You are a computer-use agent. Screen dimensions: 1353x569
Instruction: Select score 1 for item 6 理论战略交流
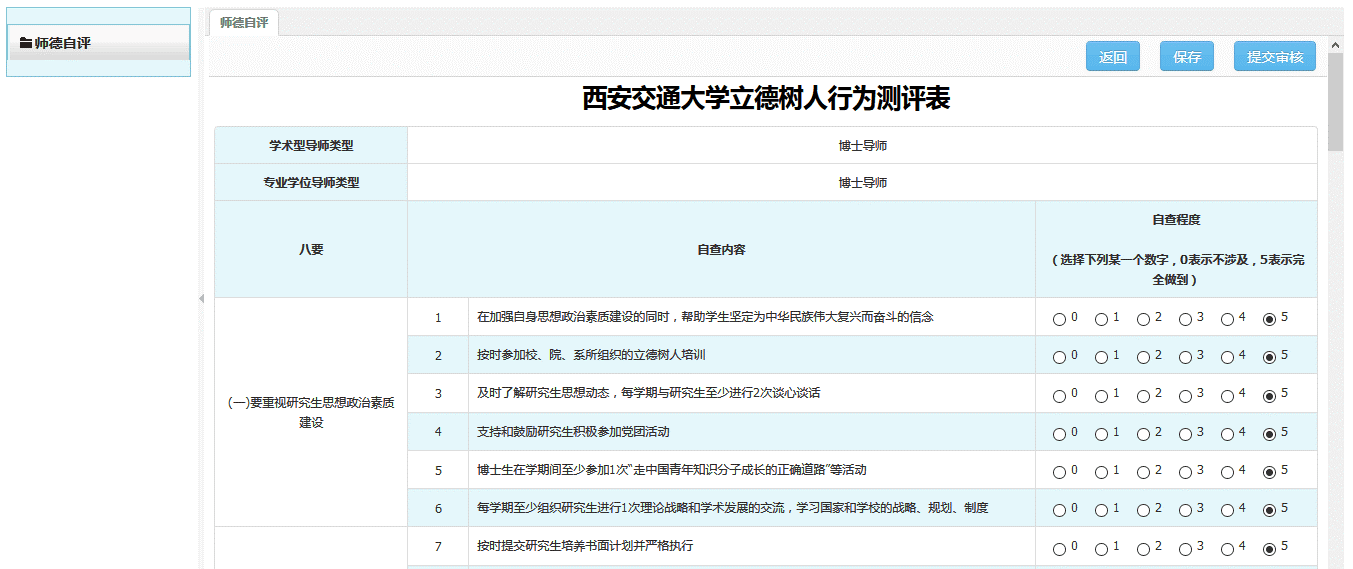[1101, 511]
